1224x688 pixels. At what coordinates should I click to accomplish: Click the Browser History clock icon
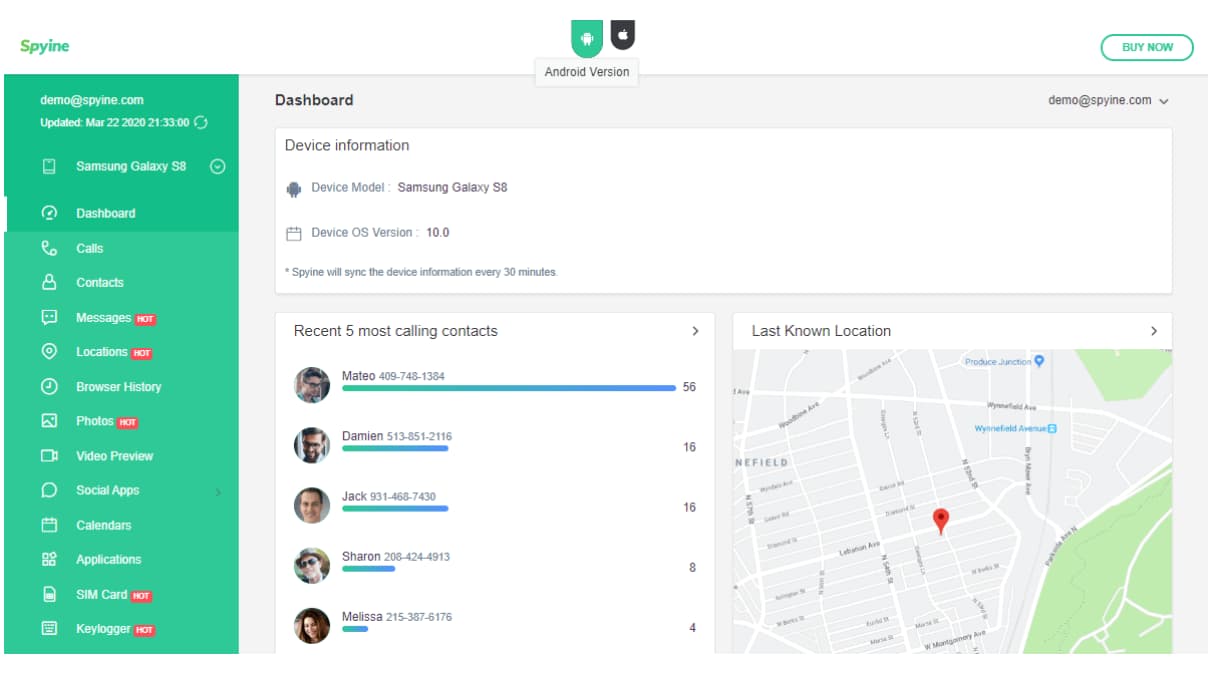click(49, 386)
